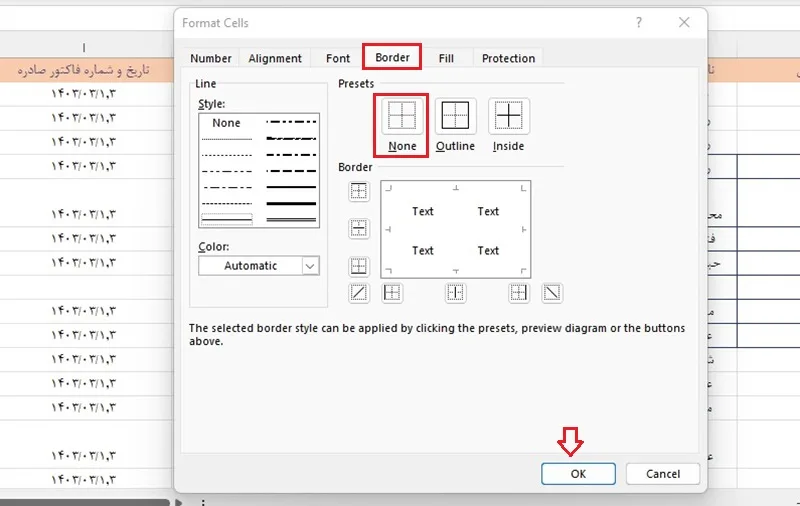Toggle the top border button
This screenshot has width=800, height=506.
coord(359,191)
